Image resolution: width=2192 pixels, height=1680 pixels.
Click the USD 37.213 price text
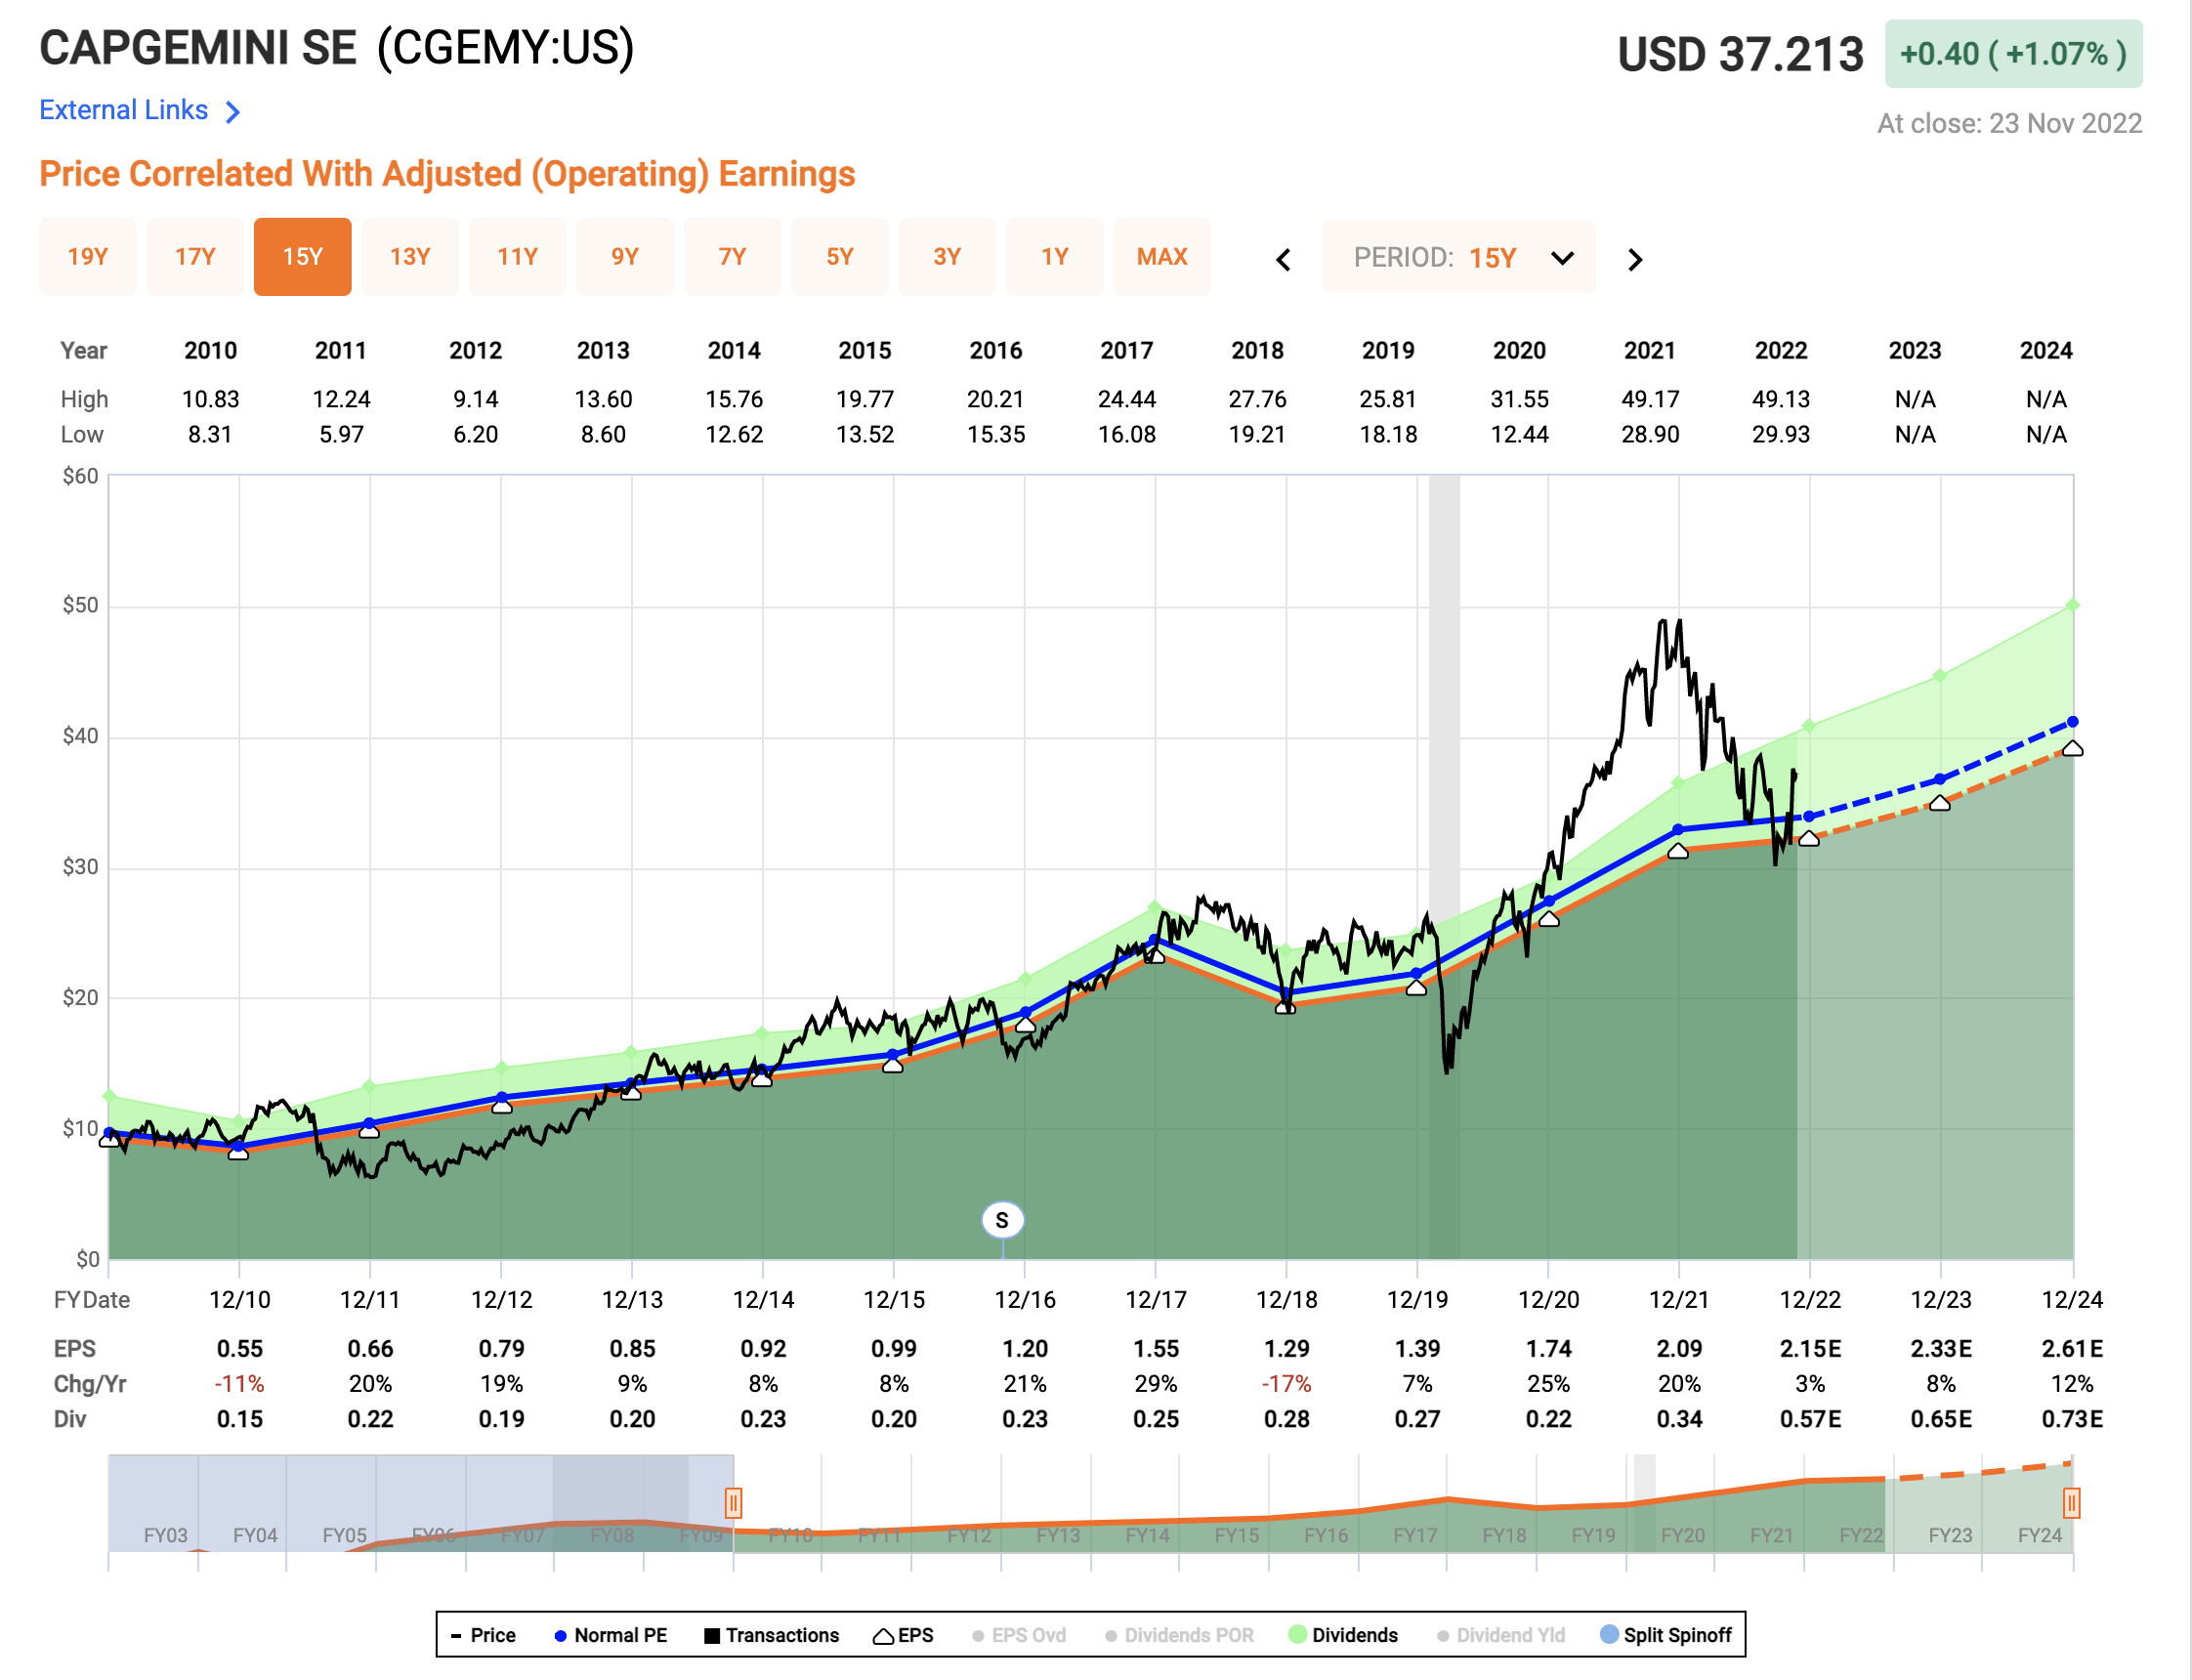tap(1741, 54)
